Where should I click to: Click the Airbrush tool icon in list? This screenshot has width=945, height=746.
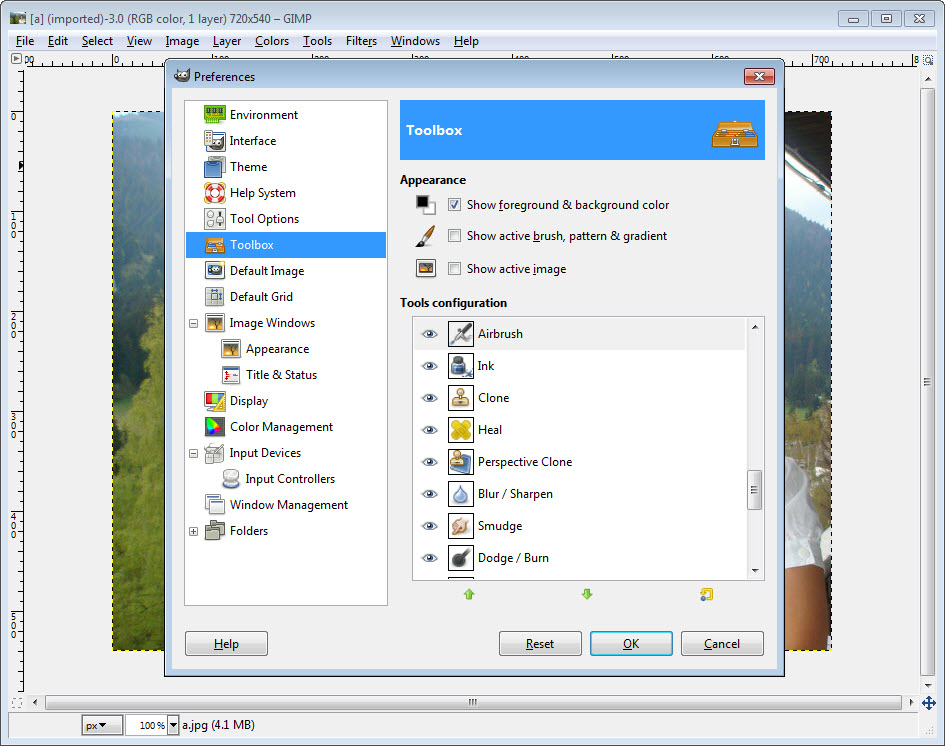pyautogui.click(x=460, y=334)
